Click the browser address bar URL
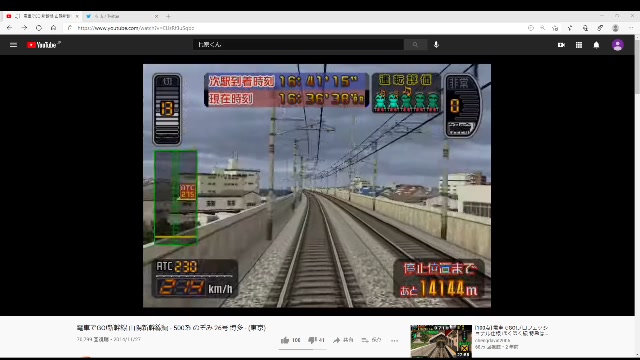The image size is (640, 360). (x=136, y=28)
